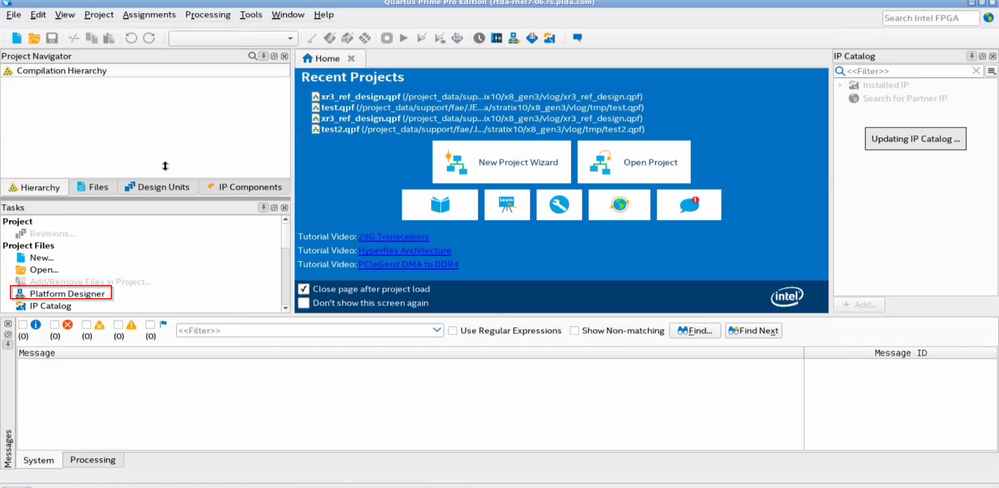
Task: Click the Search Intel FPGA field
Action: coord(930,18)
